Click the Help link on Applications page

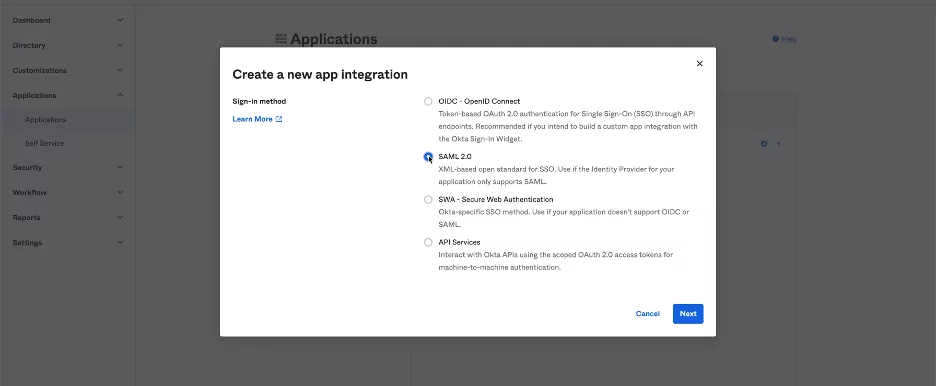(x=789, y=39)
